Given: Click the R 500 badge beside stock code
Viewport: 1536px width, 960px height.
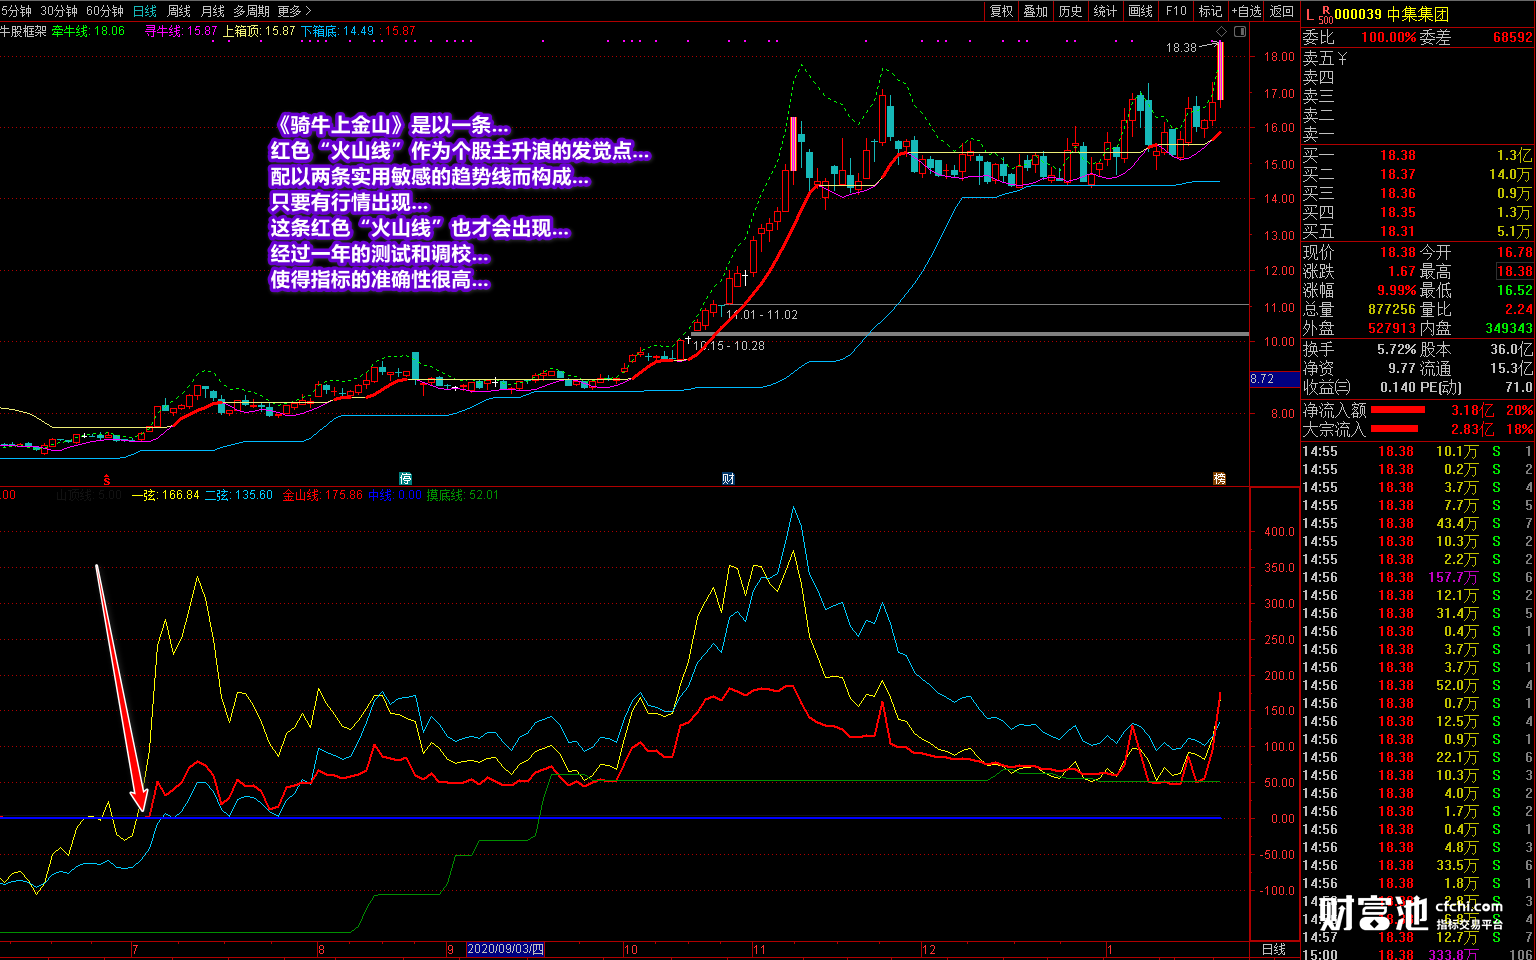Looking at the screenshot, I should (1325, 14).
